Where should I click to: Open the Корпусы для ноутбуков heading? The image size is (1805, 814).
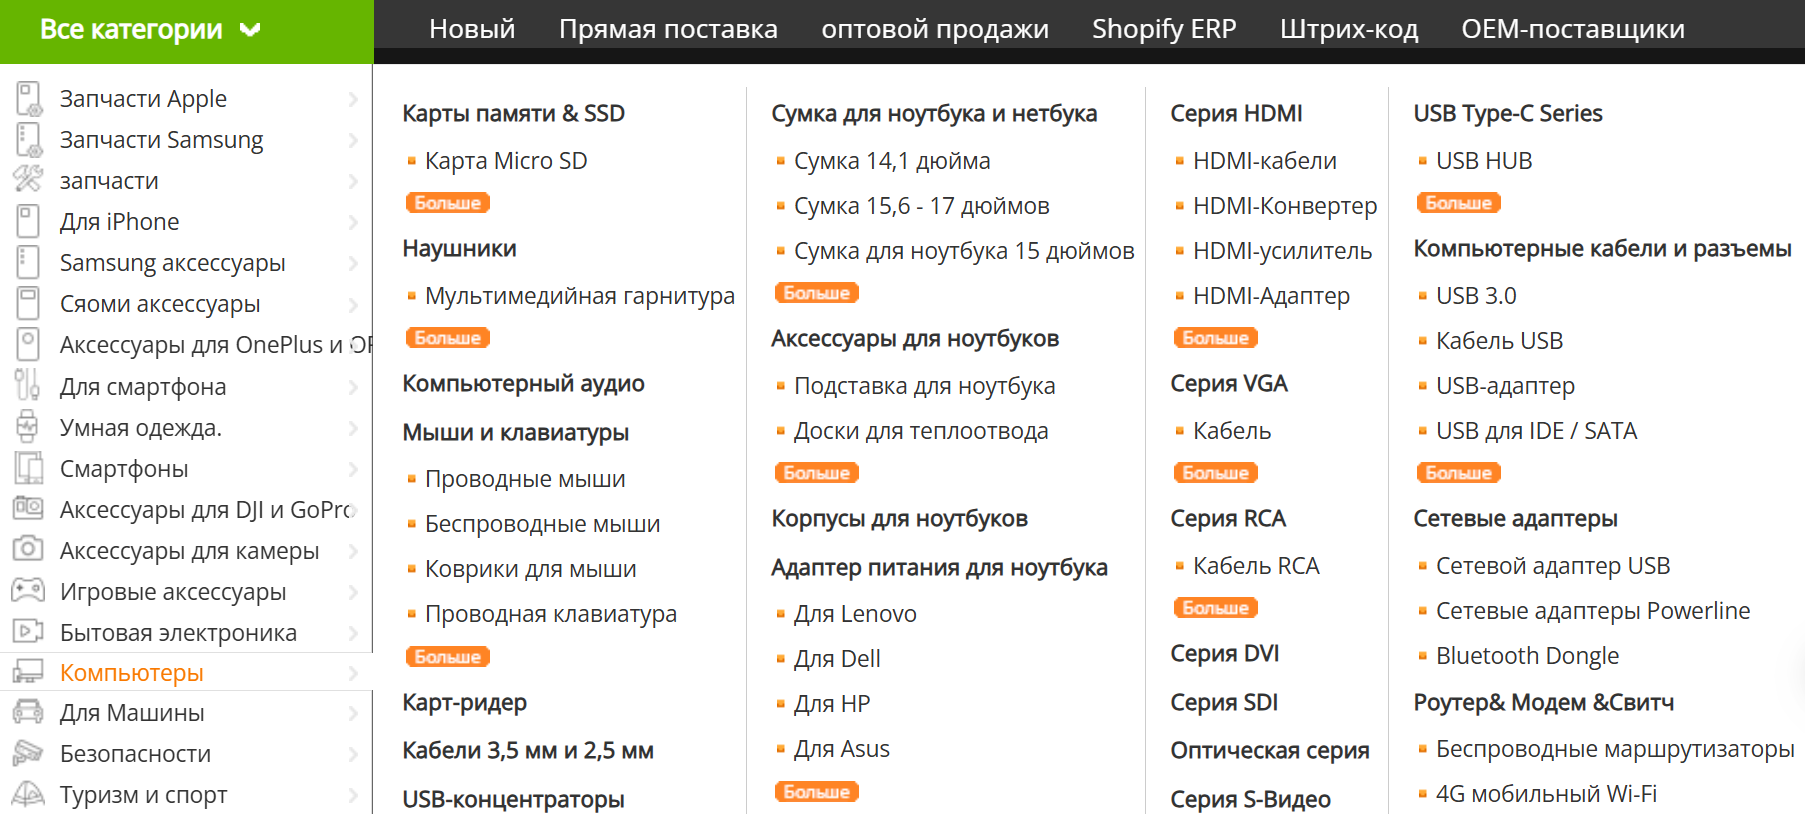coord(899,519)
